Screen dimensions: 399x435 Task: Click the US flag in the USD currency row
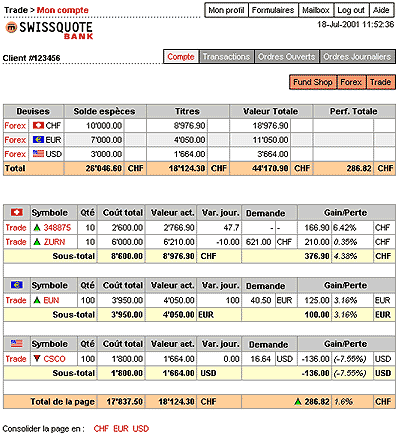pos(38,154)
